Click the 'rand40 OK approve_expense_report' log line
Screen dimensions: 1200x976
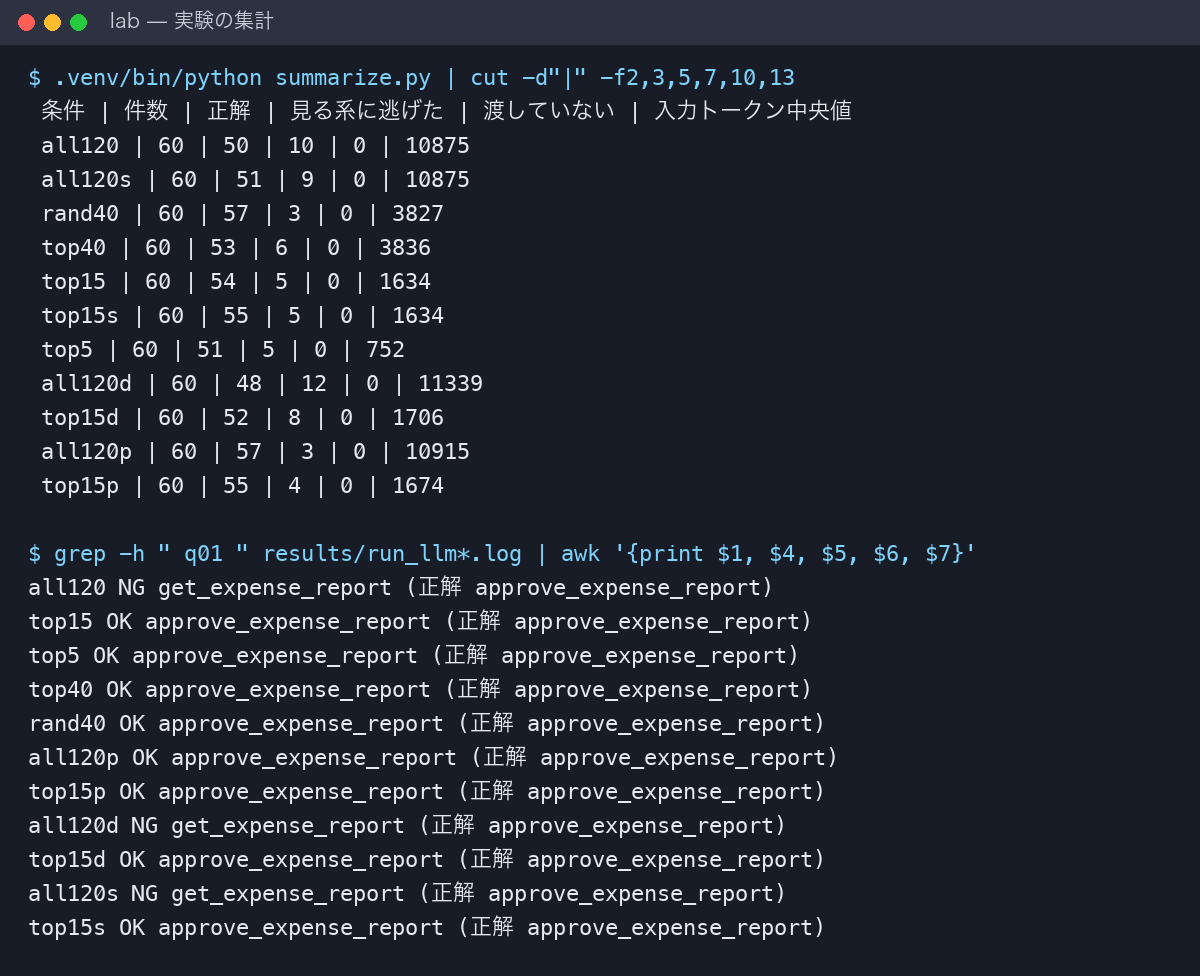pyautogui.click(x=427, y=724)
